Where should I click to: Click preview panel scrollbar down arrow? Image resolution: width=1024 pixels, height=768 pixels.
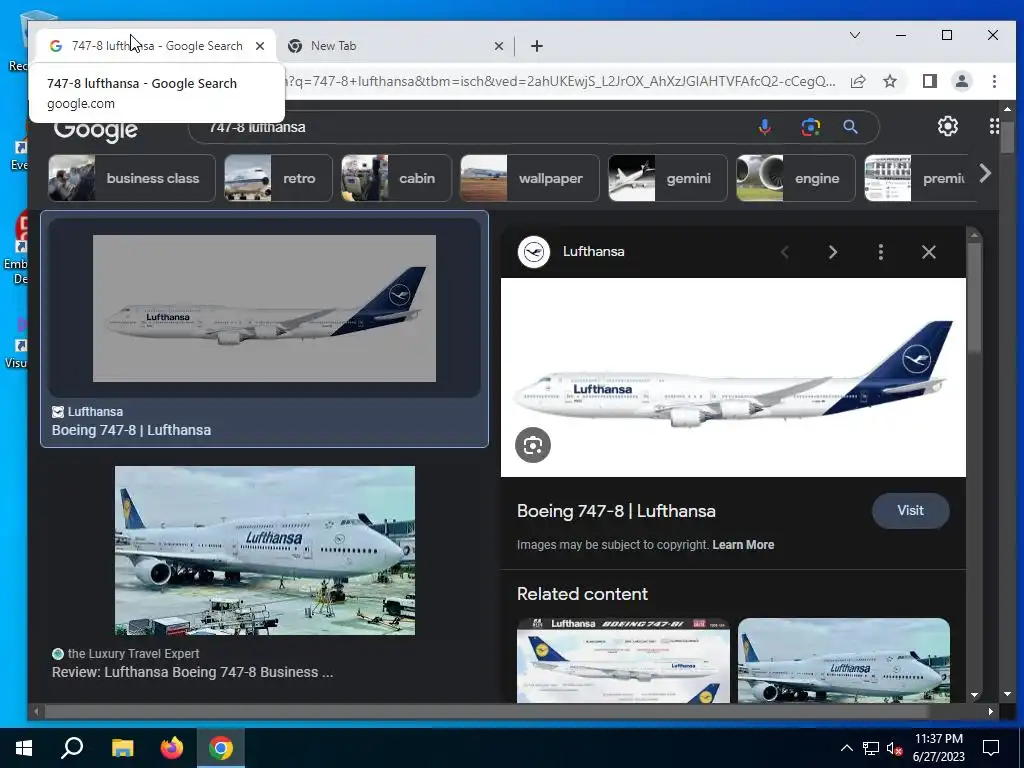point(974,695)
